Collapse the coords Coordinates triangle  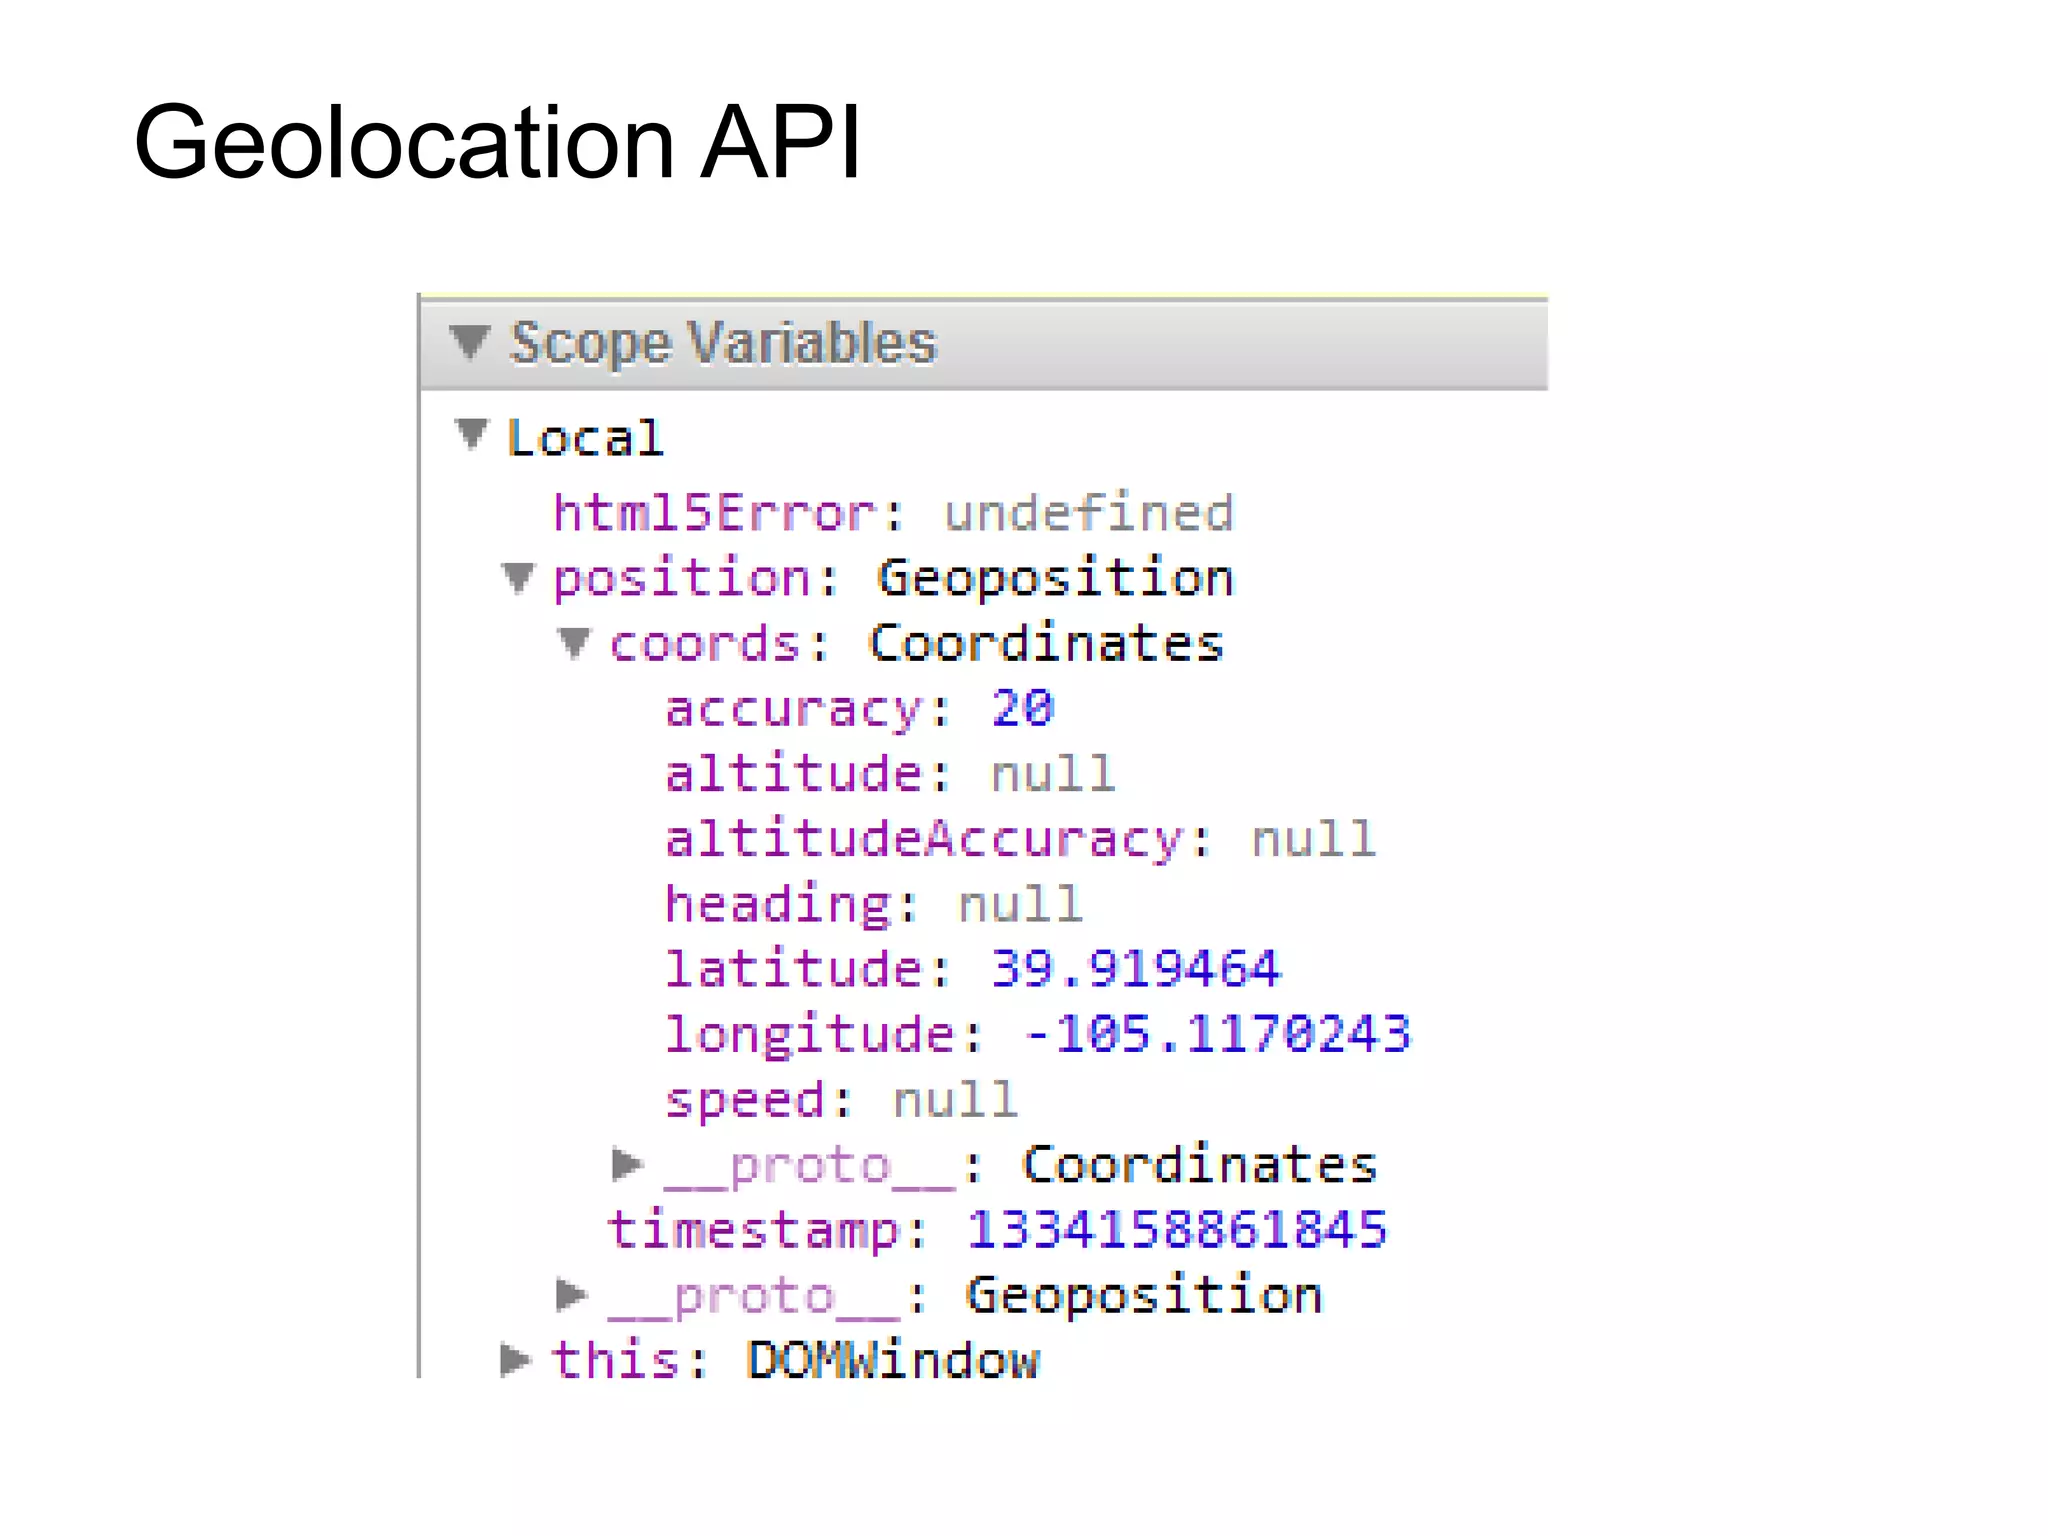(574, 643)
